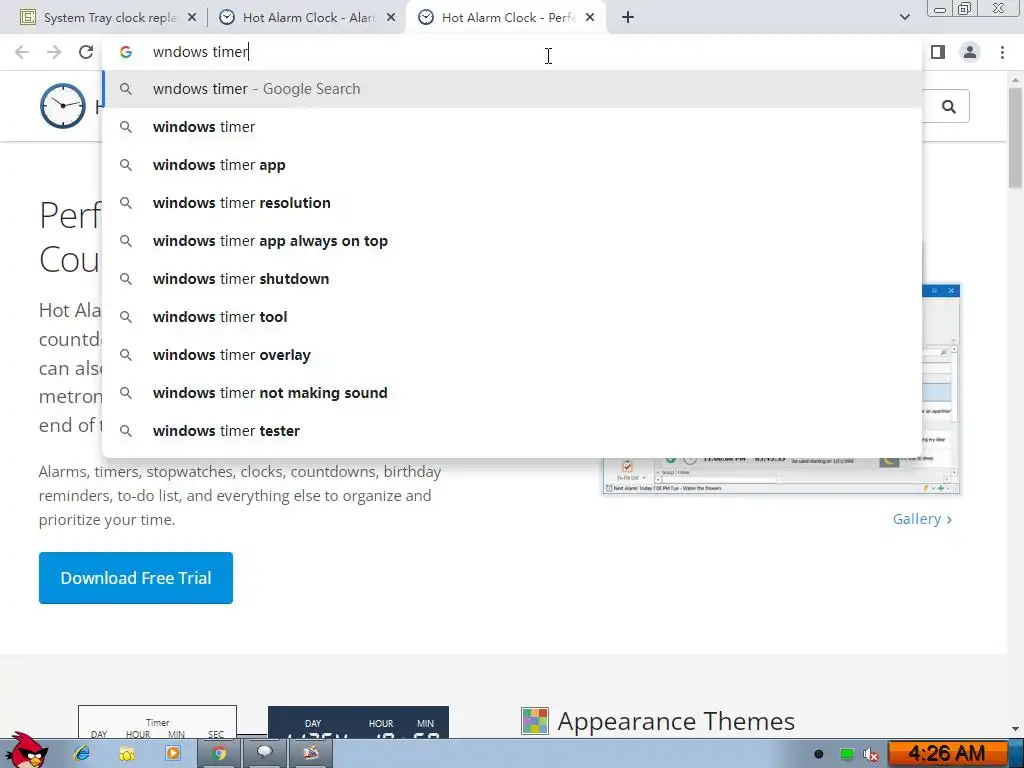Close the System Tray clock replacement tab
The width and height of the screenshot is (1024, 768).
[x=192, y=18]
